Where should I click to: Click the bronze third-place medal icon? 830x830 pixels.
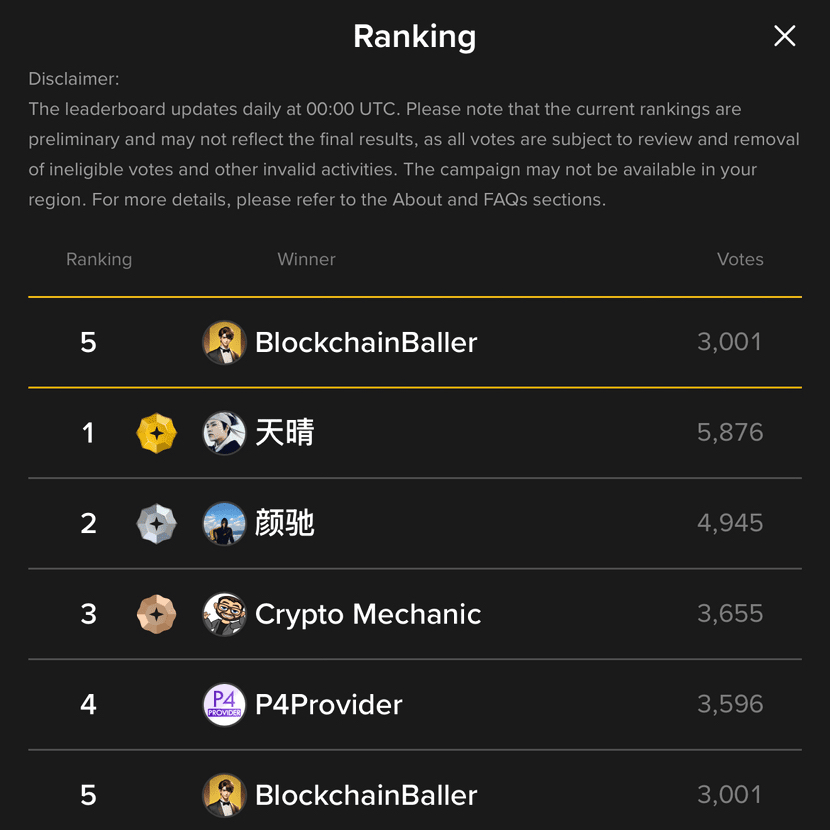(156, 614)
